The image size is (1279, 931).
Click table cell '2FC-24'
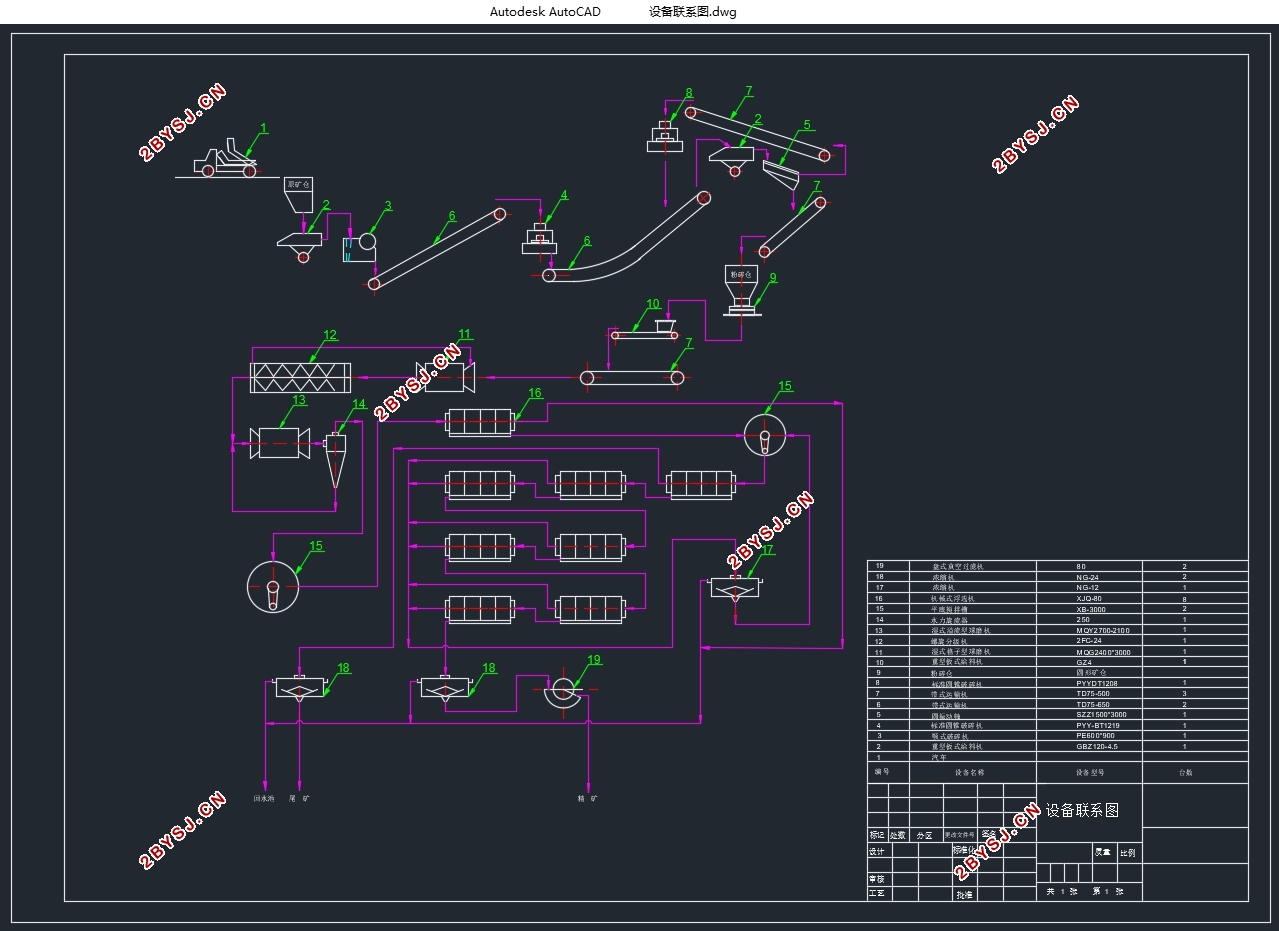tap(1088, 641)
